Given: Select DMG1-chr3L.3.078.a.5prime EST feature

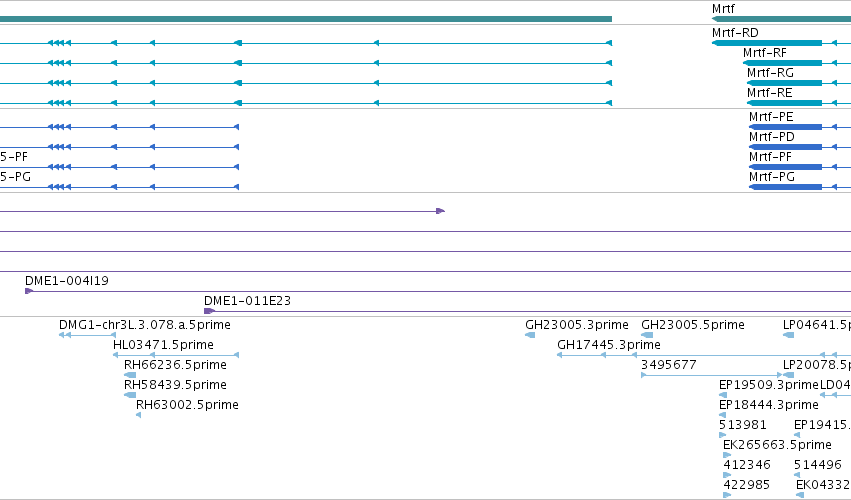Looking at the screenshot, I should (x=87, y=335).
